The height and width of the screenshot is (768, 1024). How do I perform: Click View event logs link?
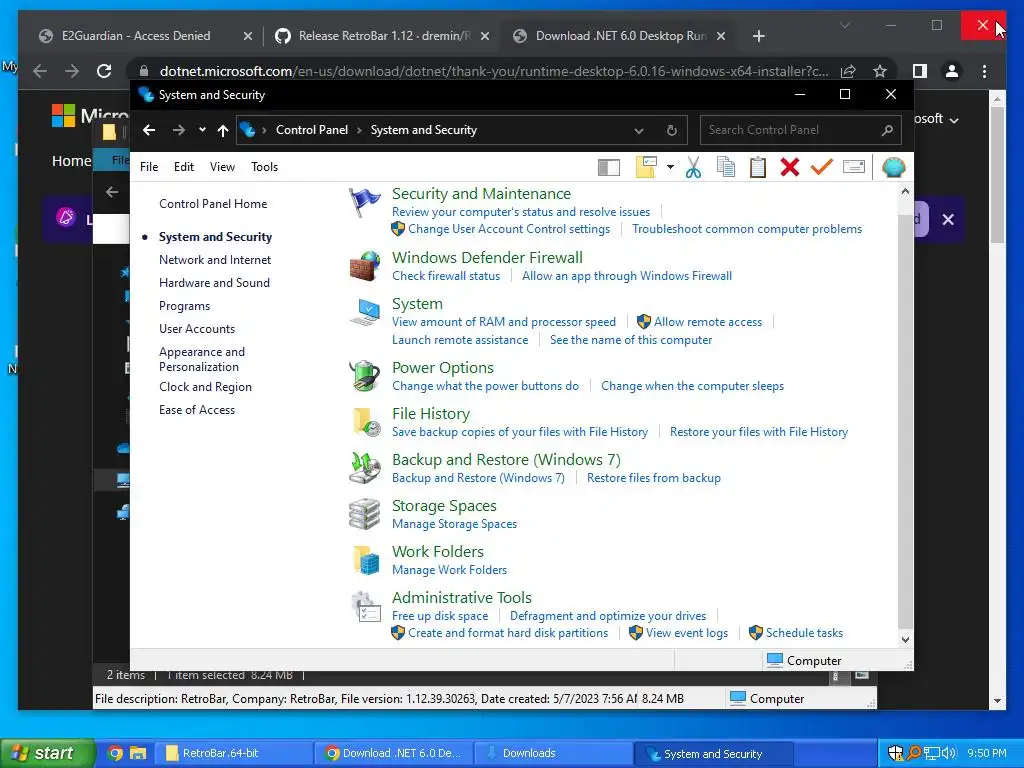click(686, 633)
